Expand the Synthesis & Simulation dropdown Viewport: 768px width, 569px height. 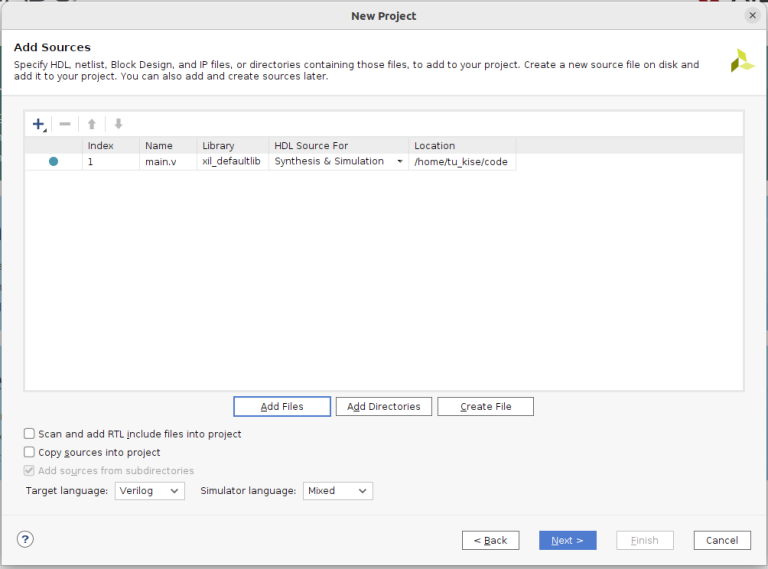click(400, 161)
